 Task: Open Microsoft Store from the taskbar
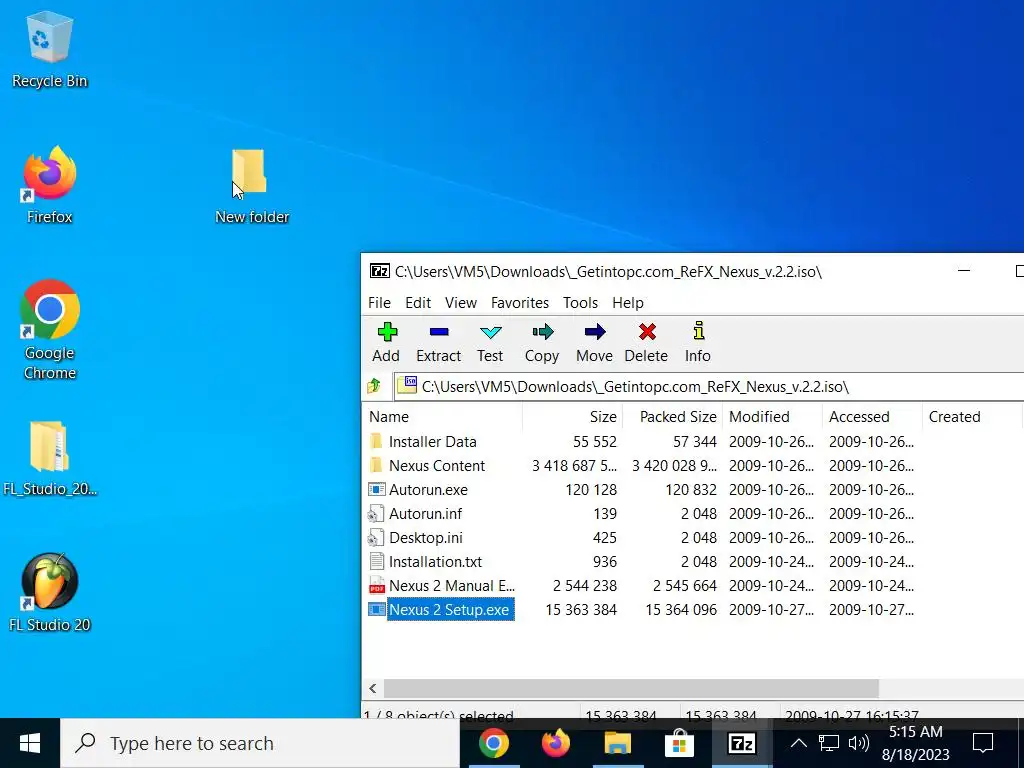tap(679, 743)
